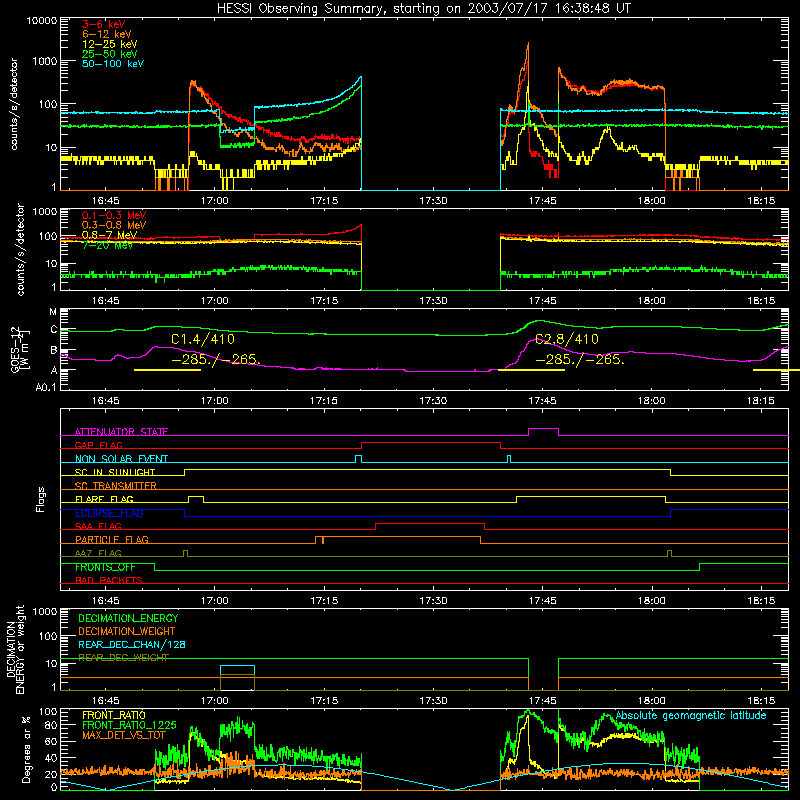
Task: Select the ATTENUATOR_STATE flag label
Action: [x=121, y=432]
